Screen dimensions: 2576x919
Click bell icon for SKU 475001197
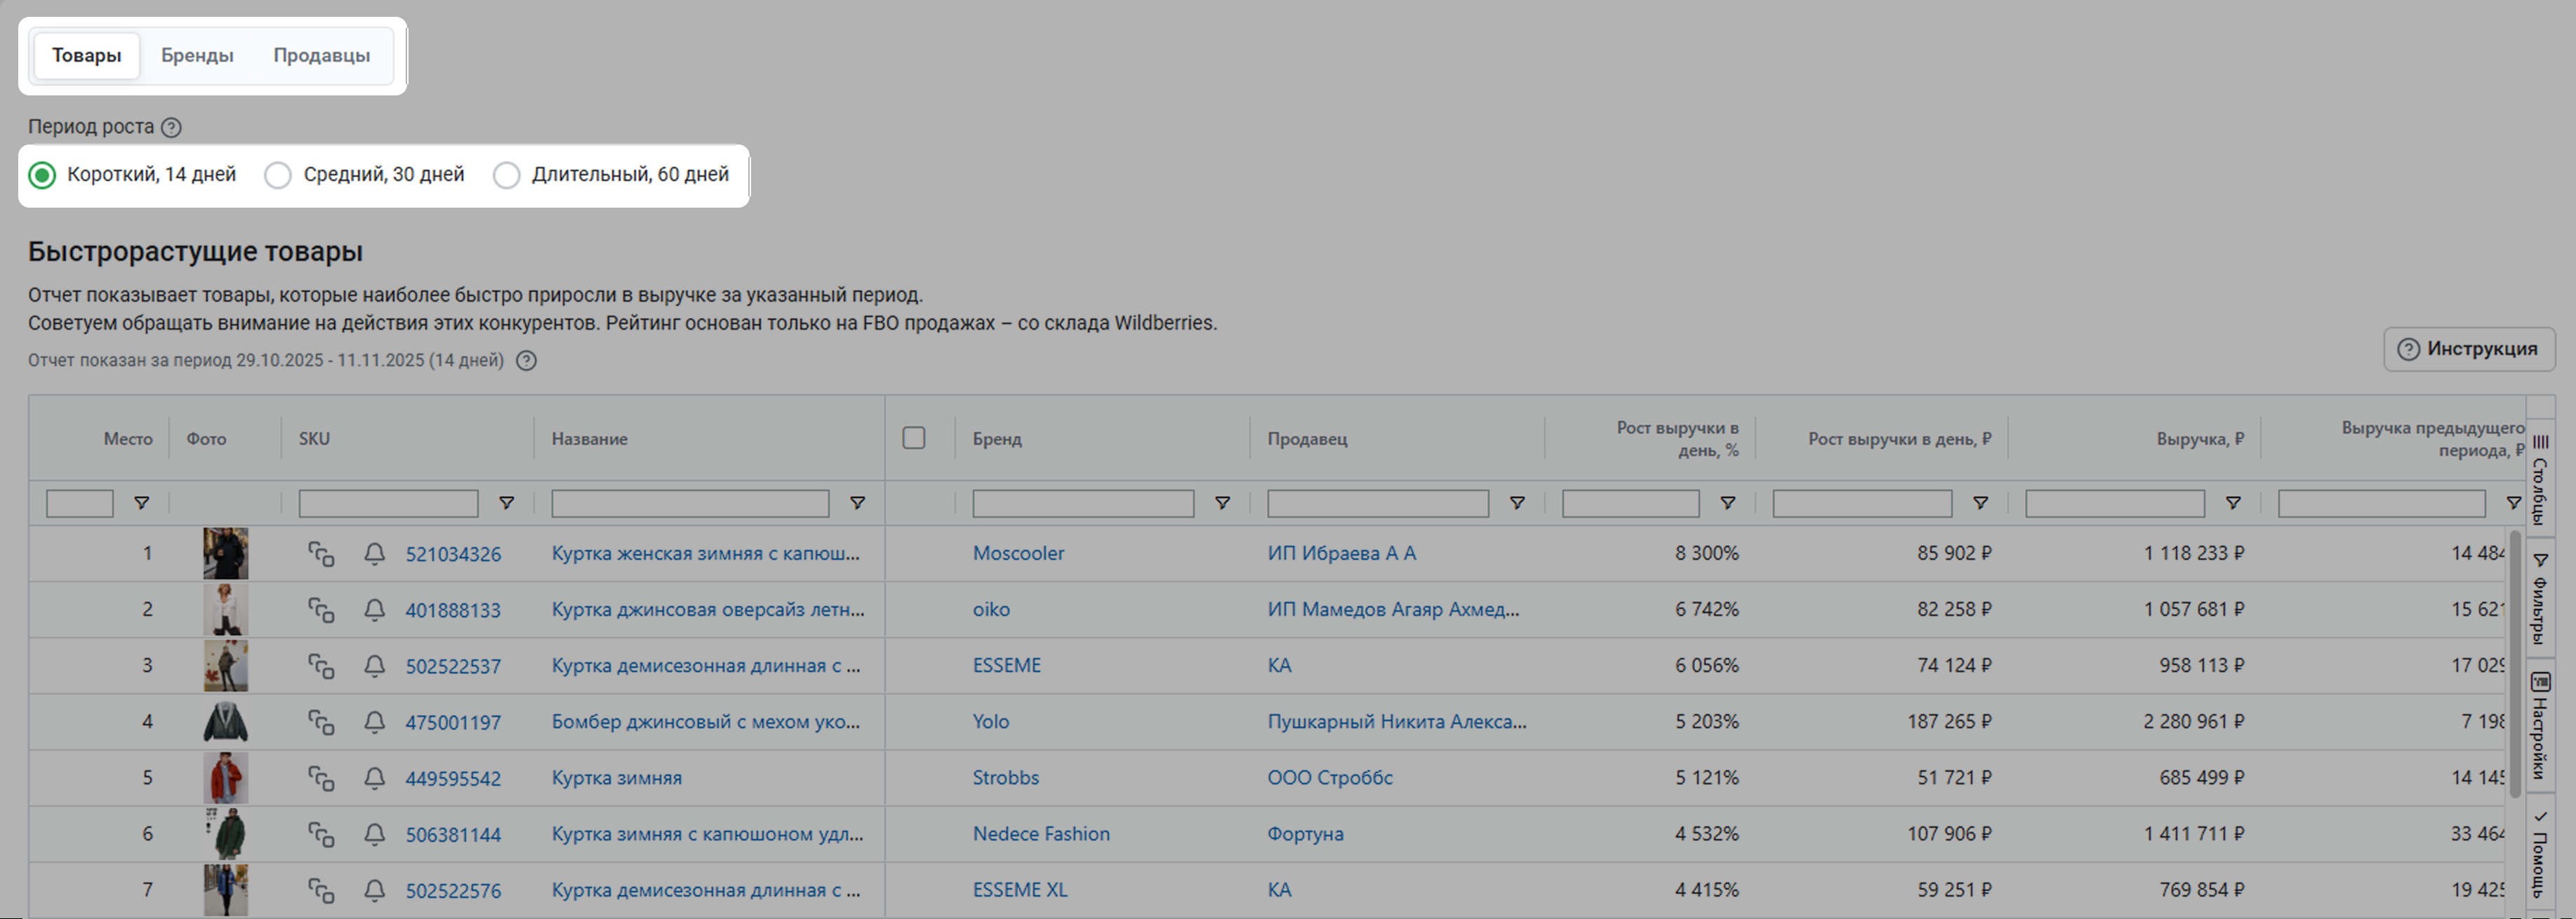374,721
